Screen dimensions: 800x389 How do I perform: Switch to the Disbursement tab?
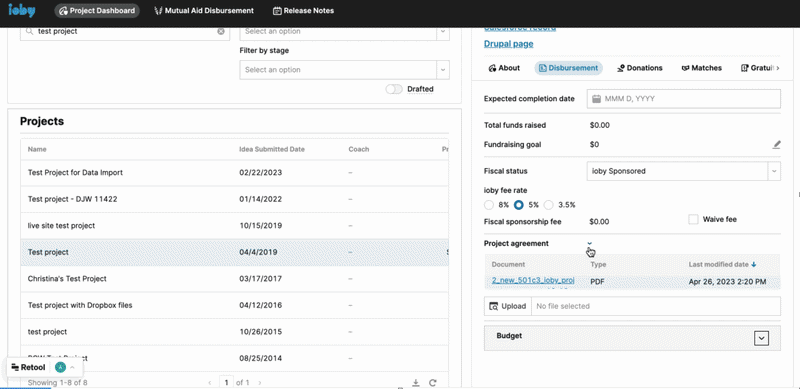tap(568, 68)
